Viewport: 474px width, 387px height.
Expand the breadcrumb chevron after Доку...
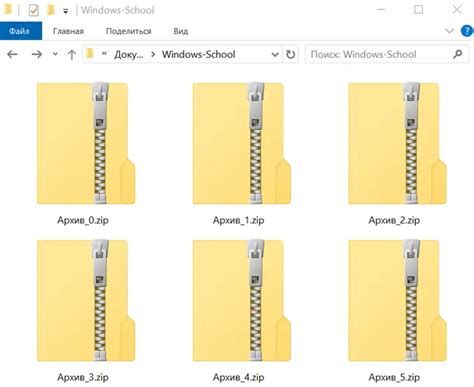(x=153, y=54)
